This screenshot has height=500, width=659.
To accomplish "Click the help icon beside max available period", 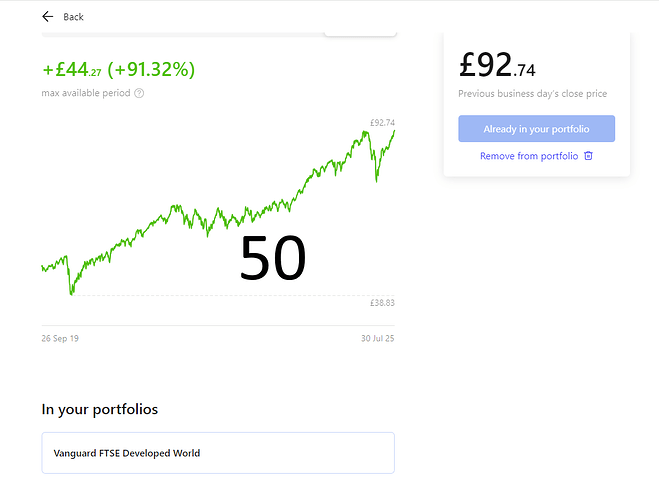I will pos(139,93).
